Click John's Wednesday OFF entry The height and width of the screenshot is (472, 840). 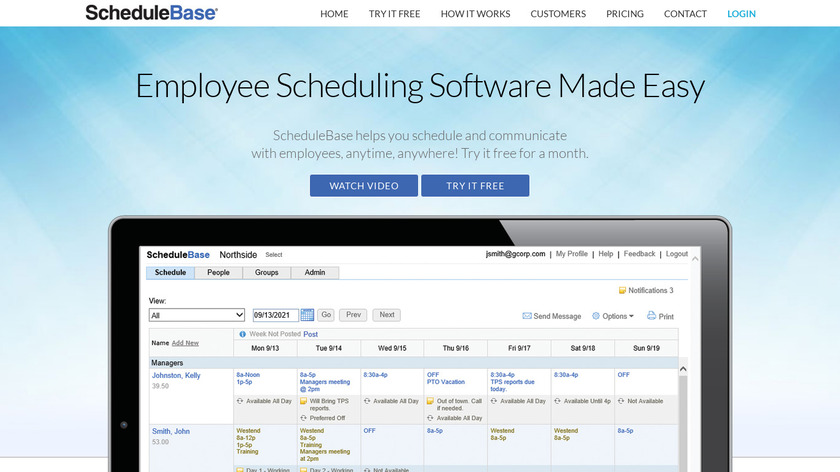[369, 431]
